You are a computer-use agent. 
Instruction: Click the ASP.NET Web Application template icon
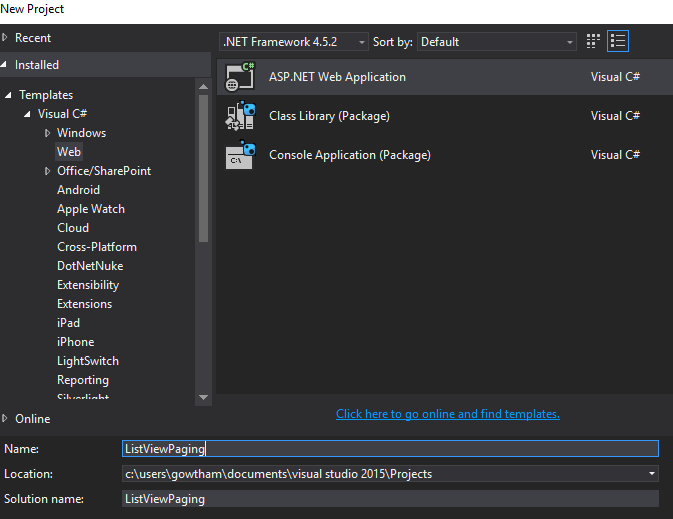(x=240, y=77)
